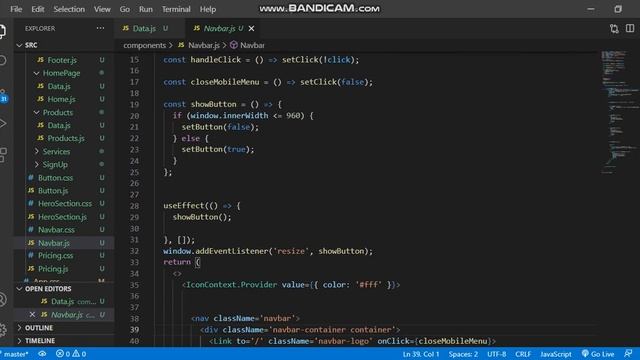Viewport: 640px width, 360px height.
Task: Open Footer.js in the explorer
Action: click(x=62, y=60)
